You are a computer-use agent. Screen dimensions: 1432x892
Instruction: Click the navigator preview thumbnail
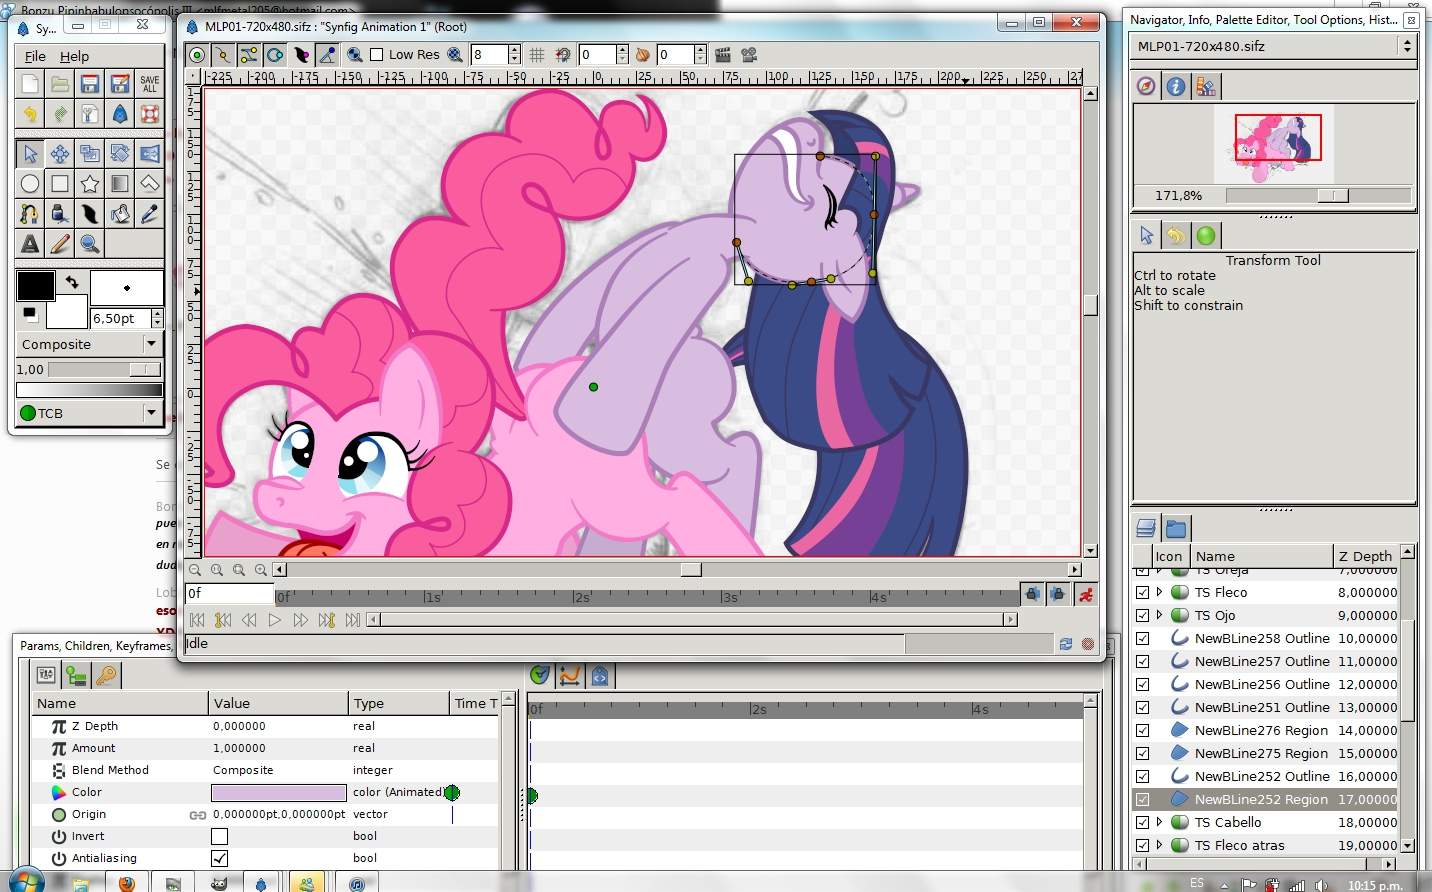(1274, 144)
